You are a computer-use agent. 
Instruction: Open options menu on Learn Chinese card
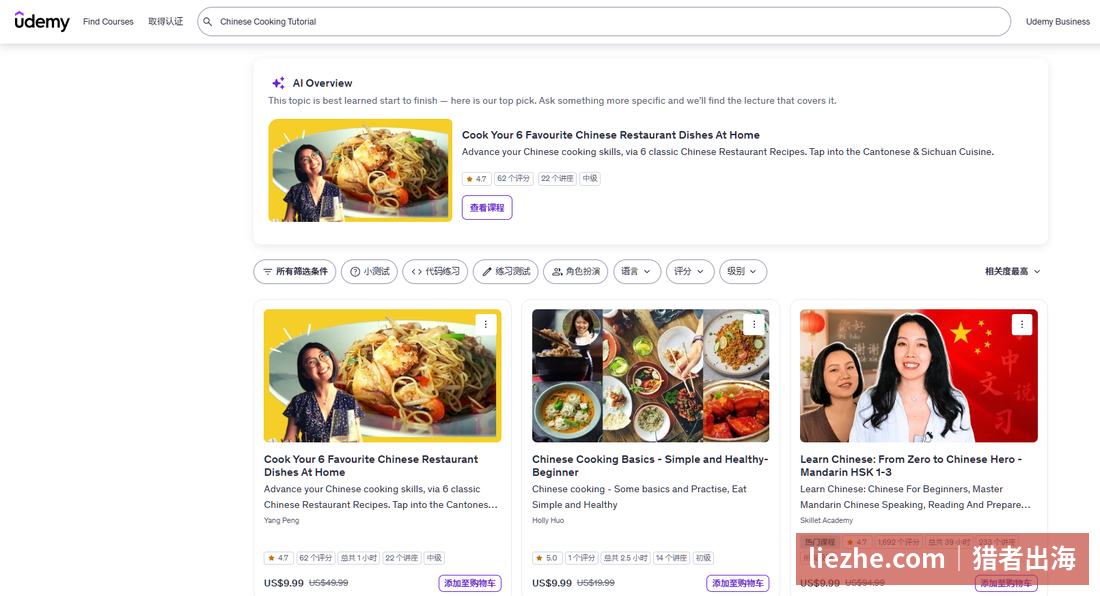click(1021, 324)
